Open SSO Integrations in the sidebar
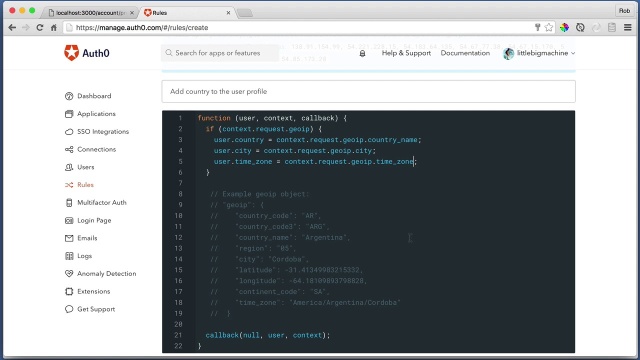The image size is (640, 360). click(103, 131)
